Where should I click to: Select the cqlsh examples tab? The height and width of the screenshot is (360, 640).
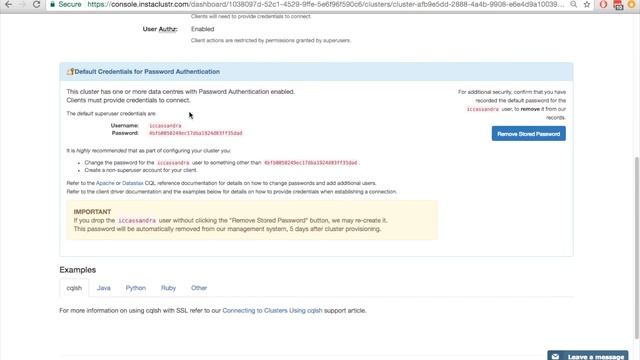(x=74, y=288)
